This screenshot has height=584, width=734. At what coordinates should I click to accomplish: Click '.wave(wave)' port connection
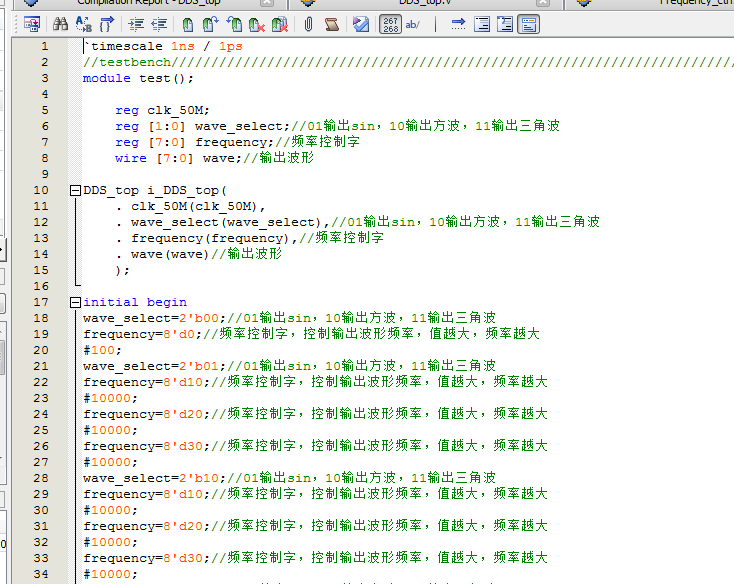coord(162,254)
